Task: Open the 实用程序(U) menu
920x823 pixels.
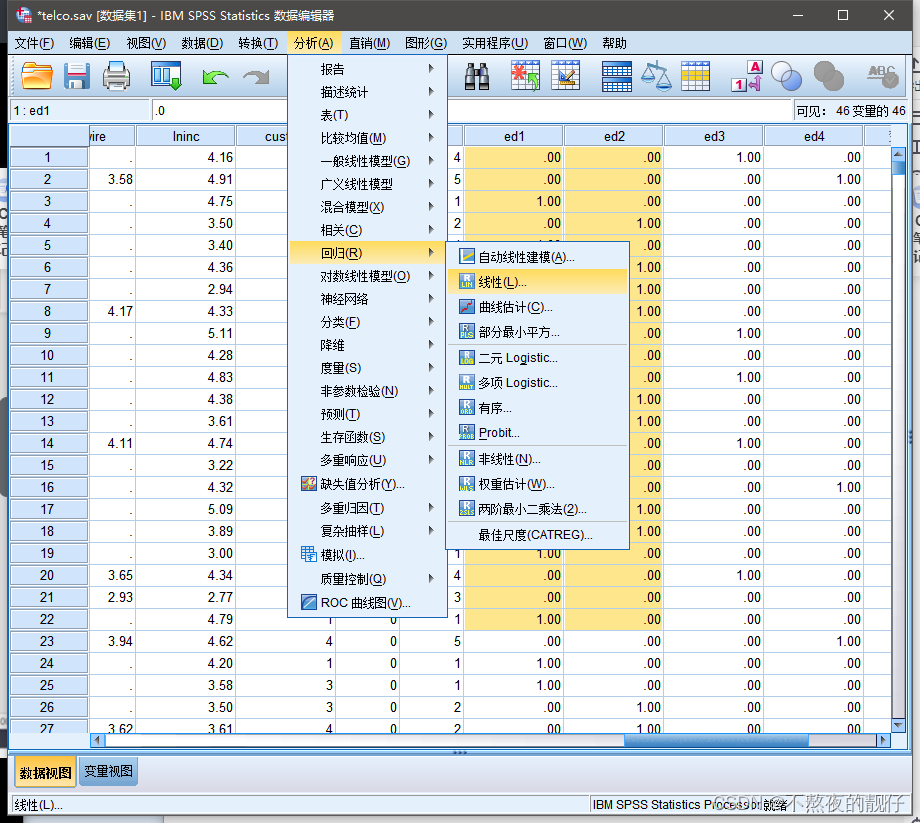Action: (x=495, y=43)
